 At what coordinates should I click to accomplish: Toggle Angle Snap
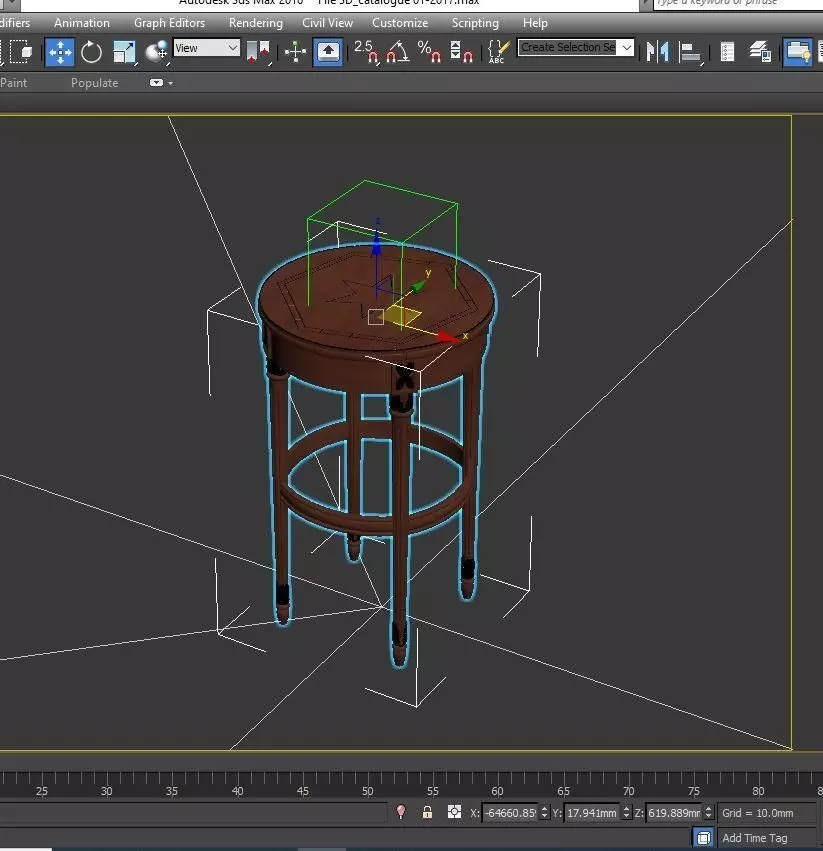[397, 52]
